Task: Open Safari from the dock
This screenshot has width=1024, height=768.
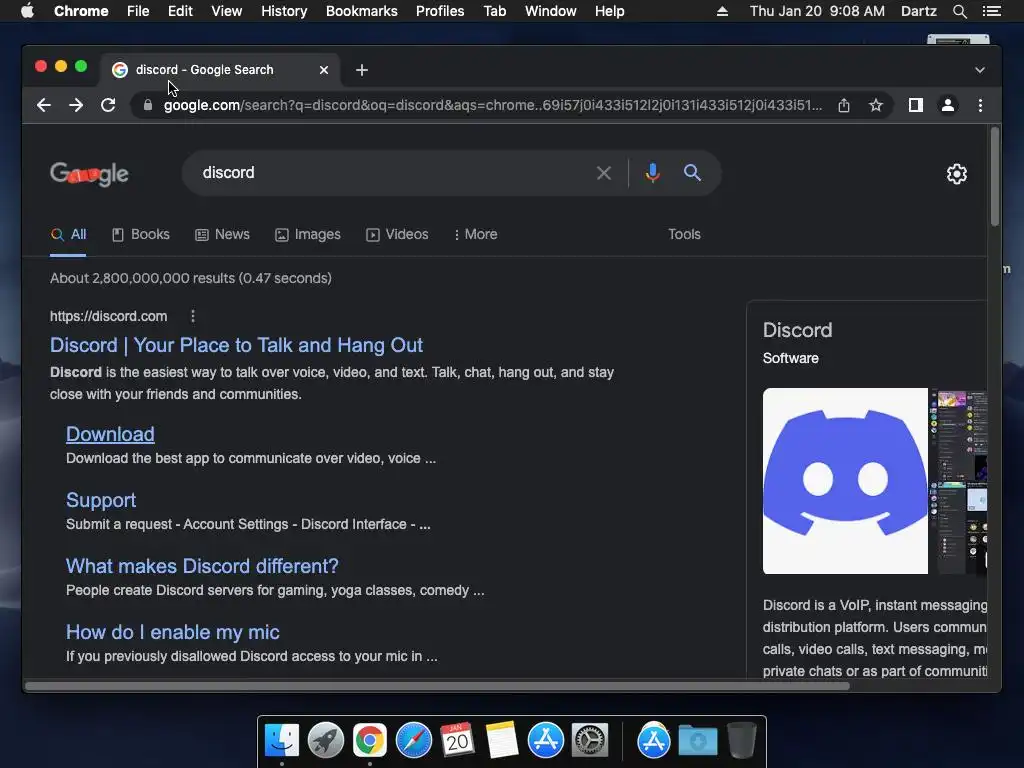Action: [x=413, y=741]
